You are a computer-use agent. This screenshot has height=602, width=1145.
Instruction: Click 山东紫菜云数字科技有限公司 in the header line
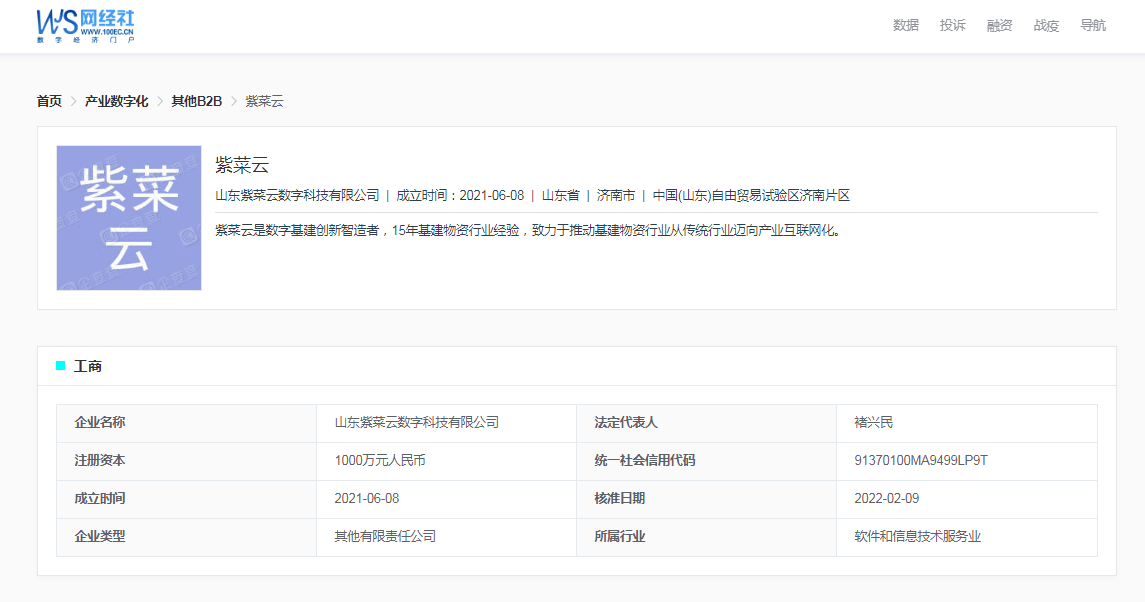[x=297, y=195]
